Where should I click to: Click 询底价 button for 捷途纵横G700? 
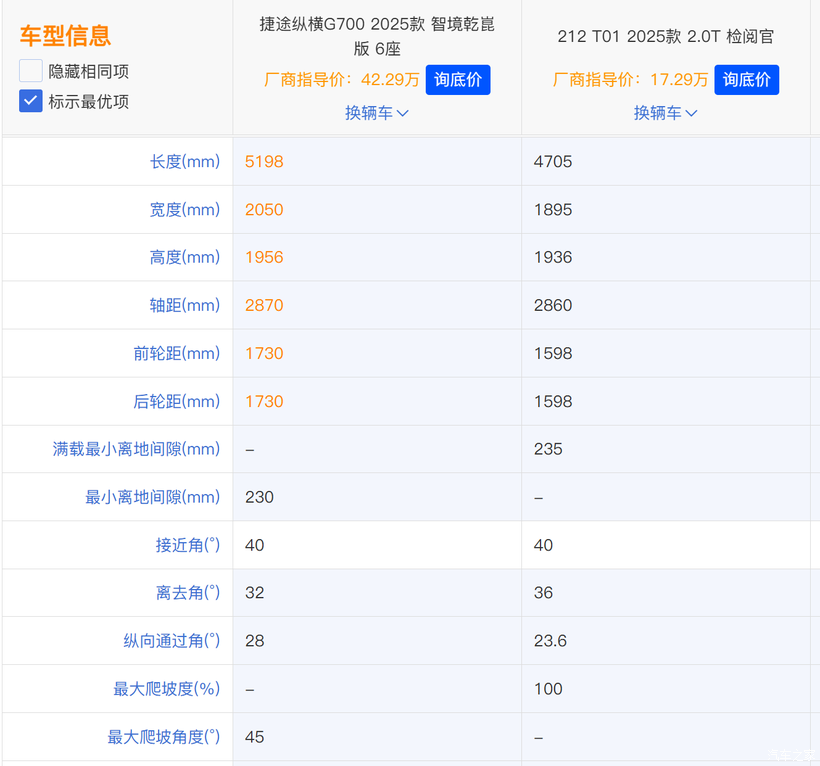click(x=458, y=80)
